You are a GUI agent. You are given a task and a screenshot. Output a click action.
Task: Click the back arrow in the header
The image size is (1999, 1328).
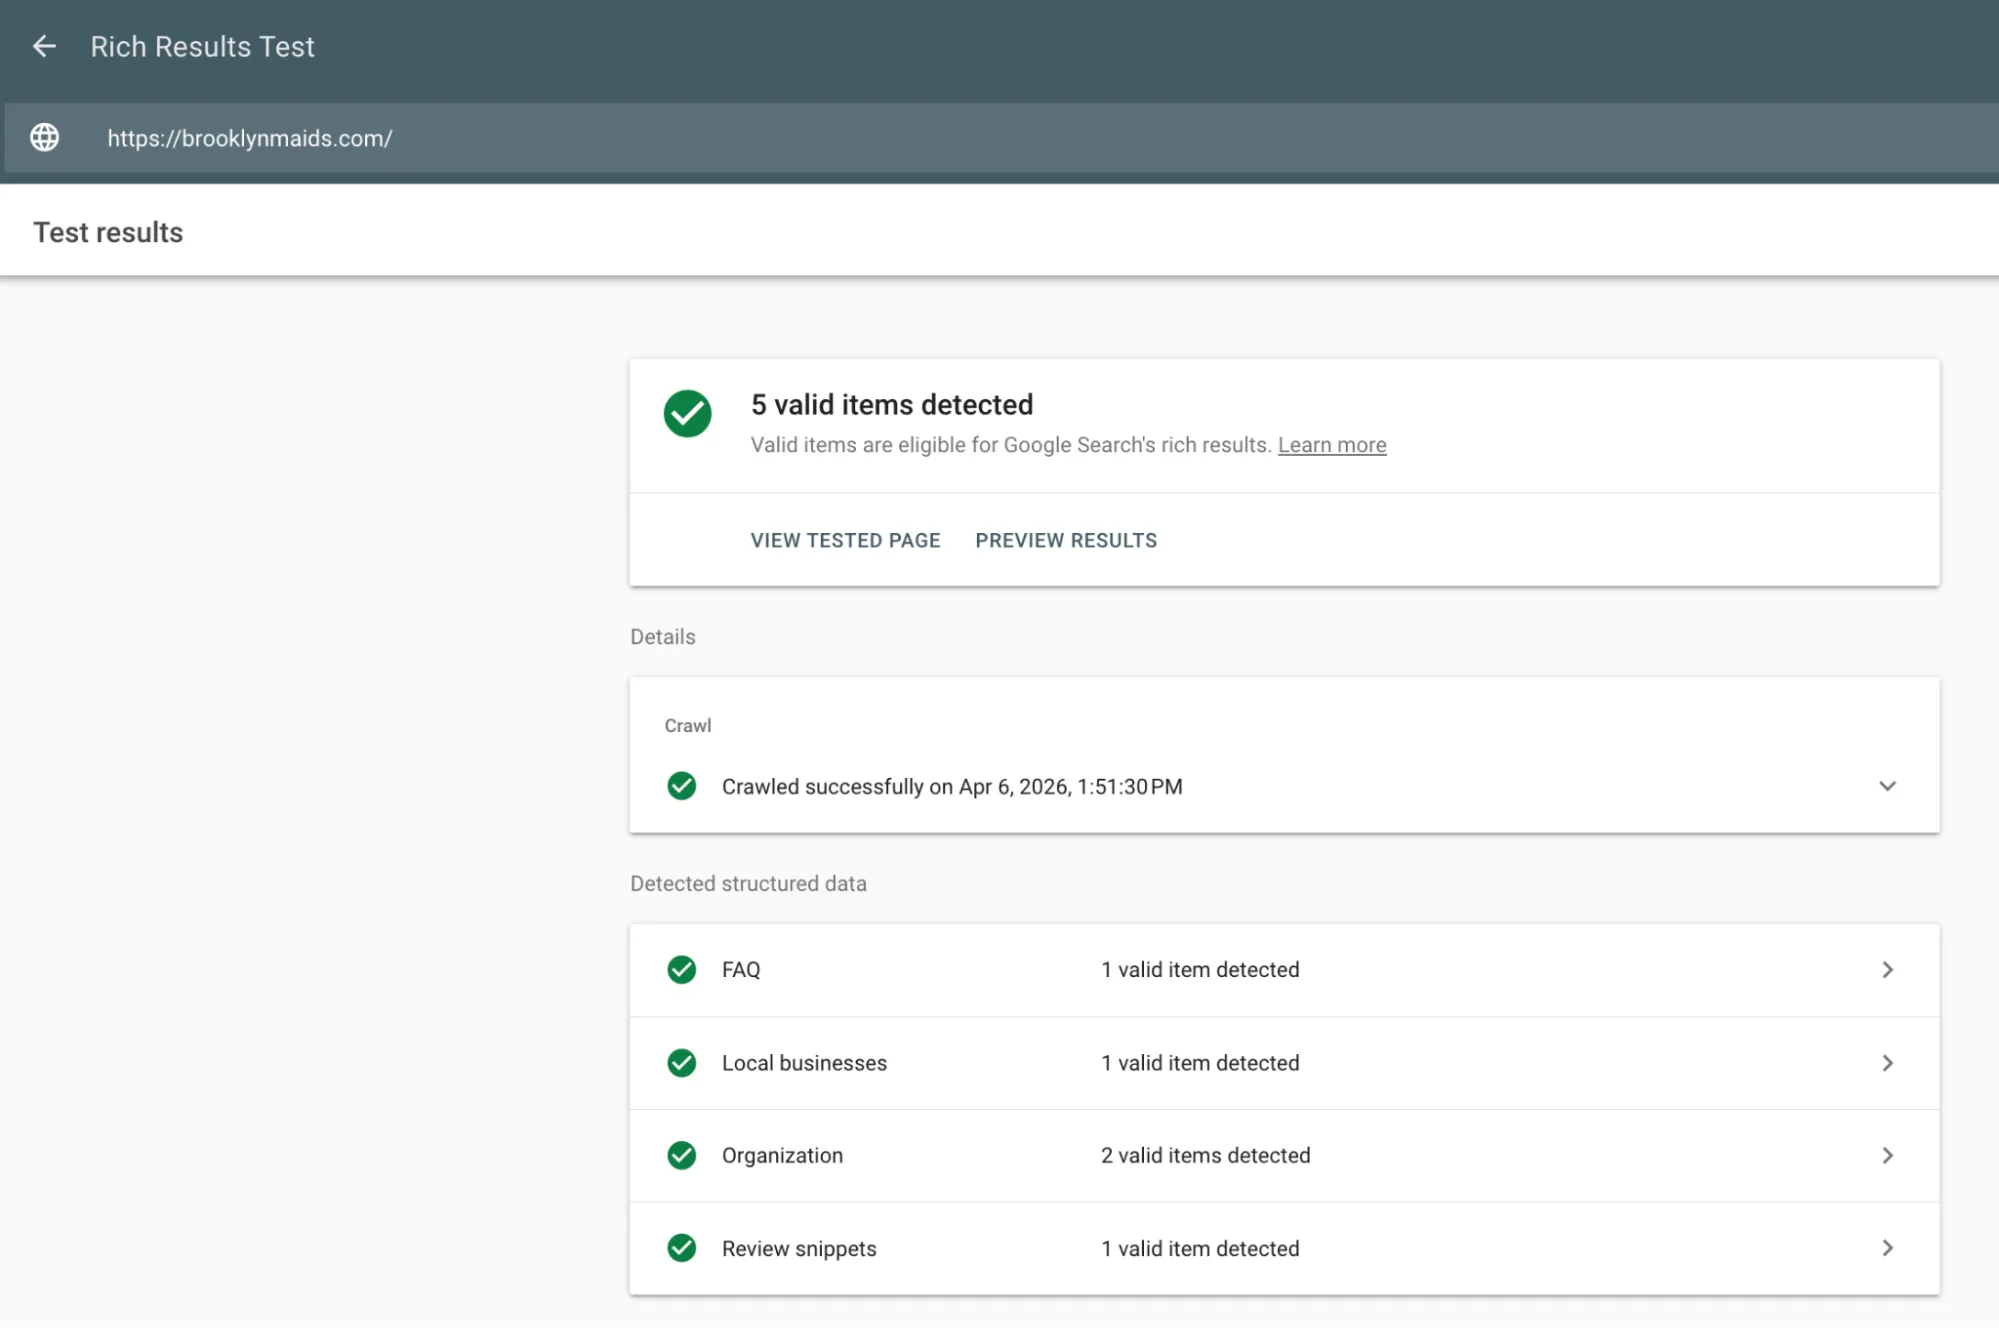44,46
